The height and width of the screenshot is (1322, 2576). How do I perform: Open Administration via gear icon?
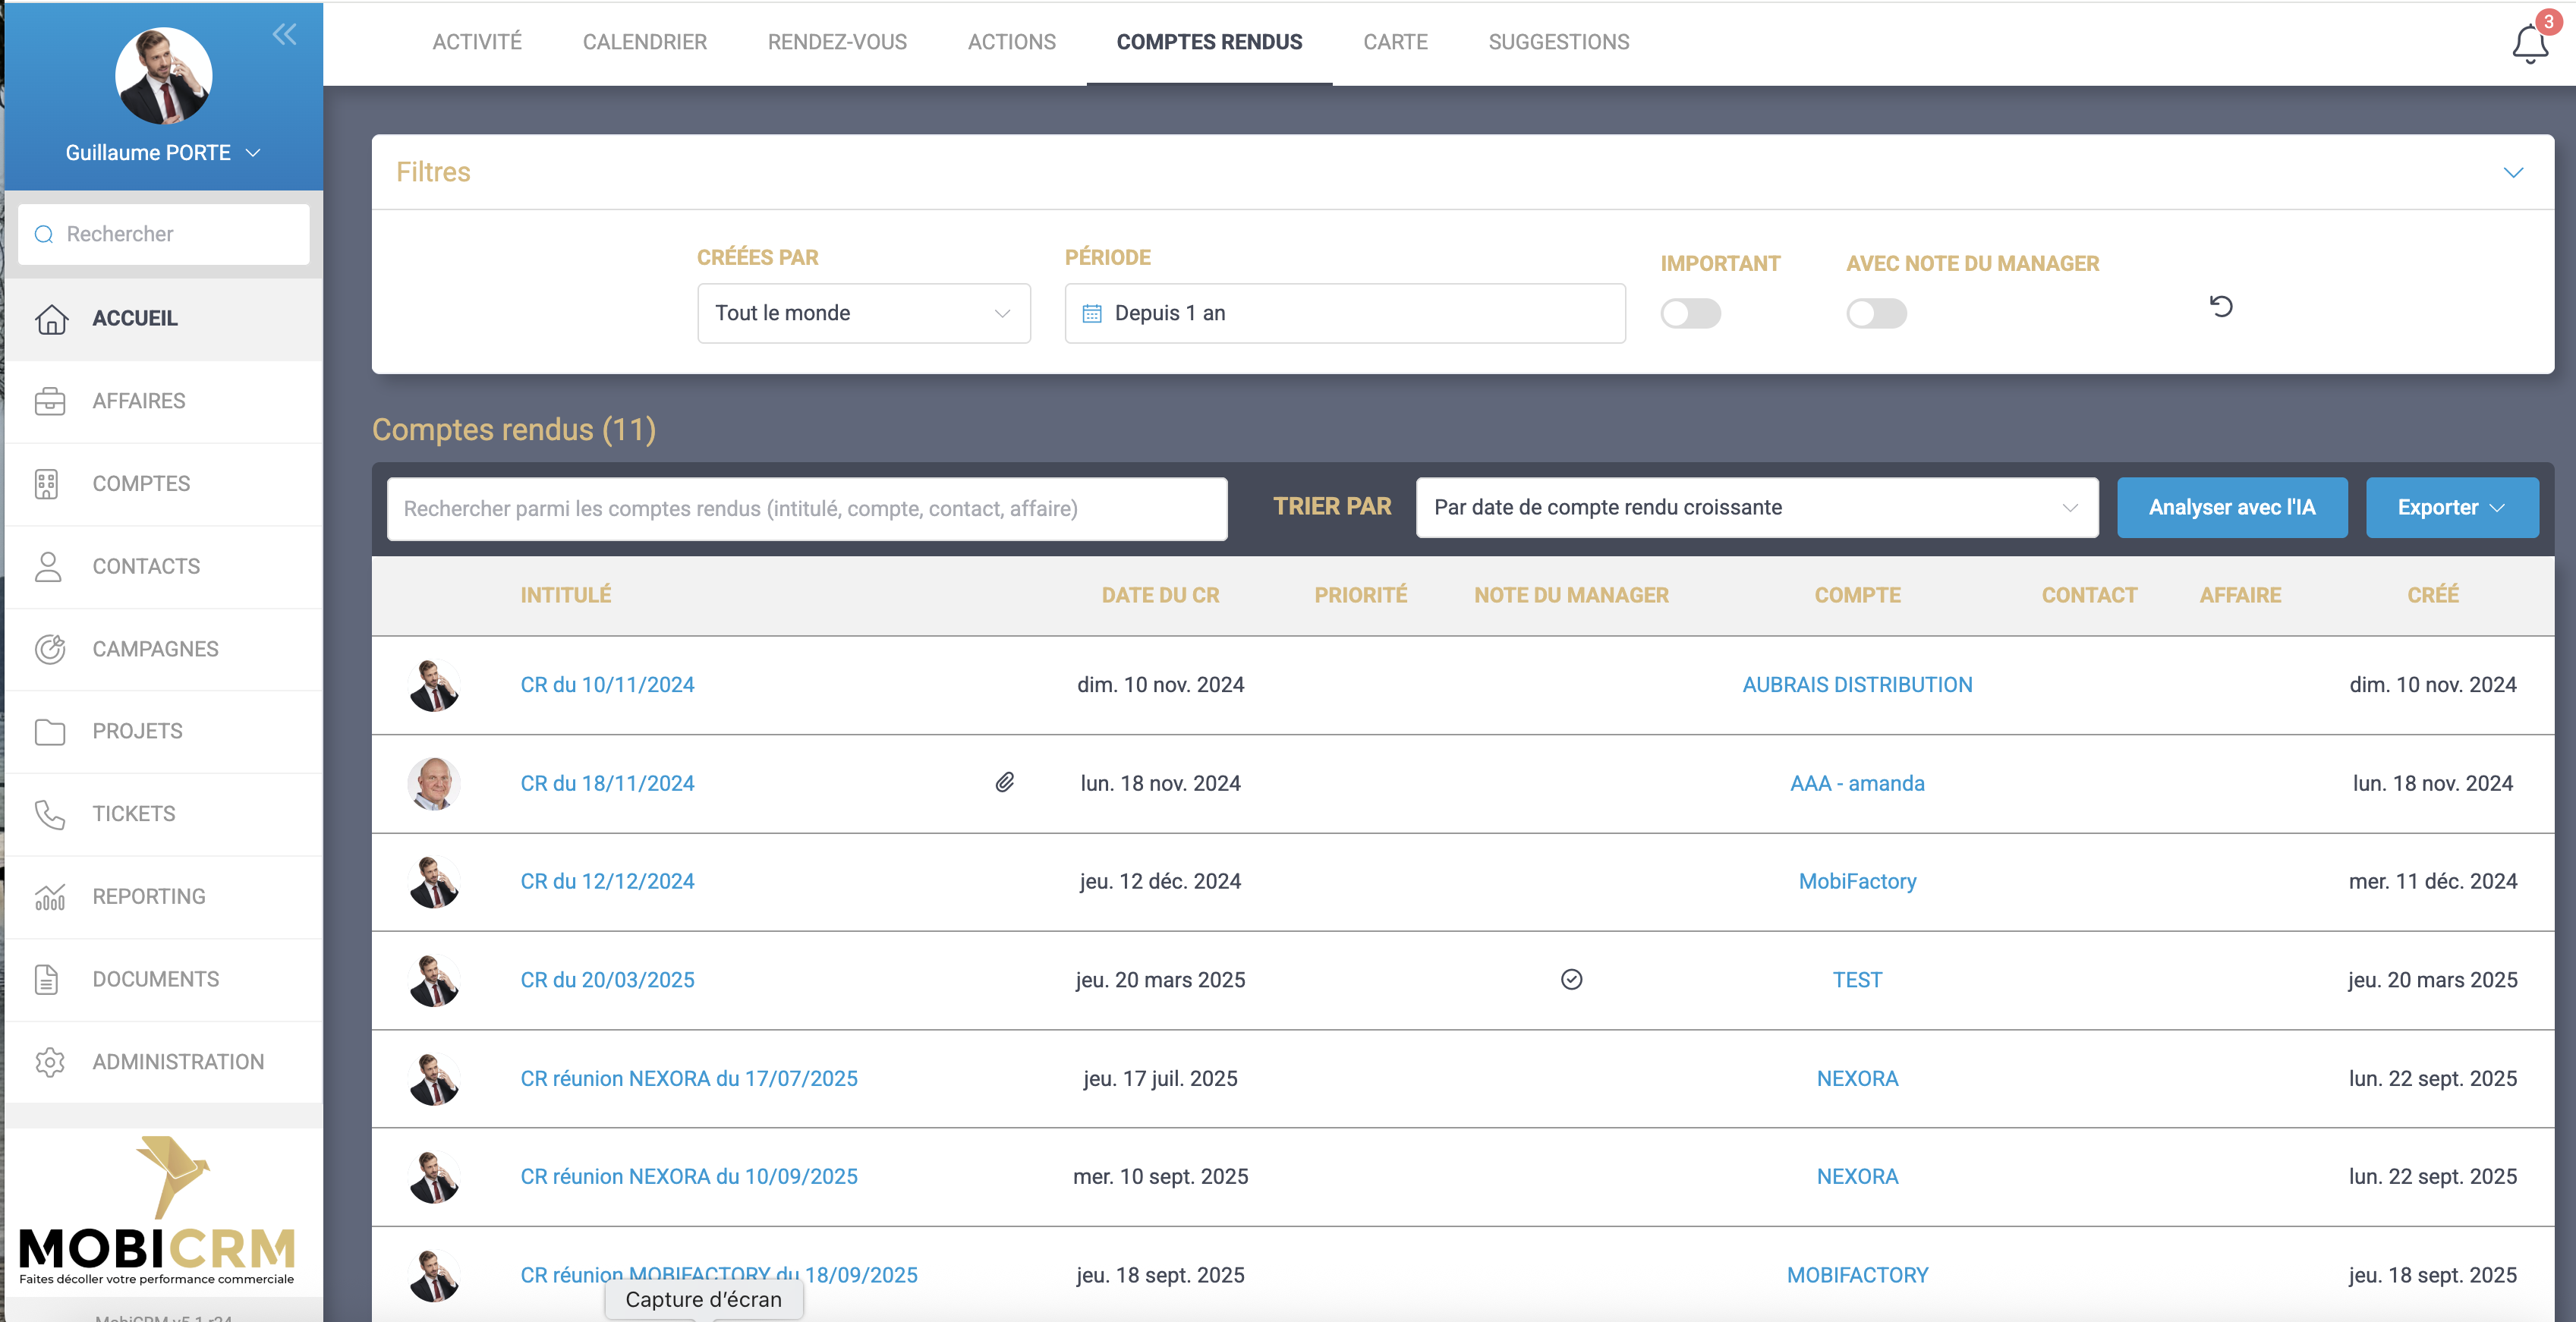[50, 1062]
